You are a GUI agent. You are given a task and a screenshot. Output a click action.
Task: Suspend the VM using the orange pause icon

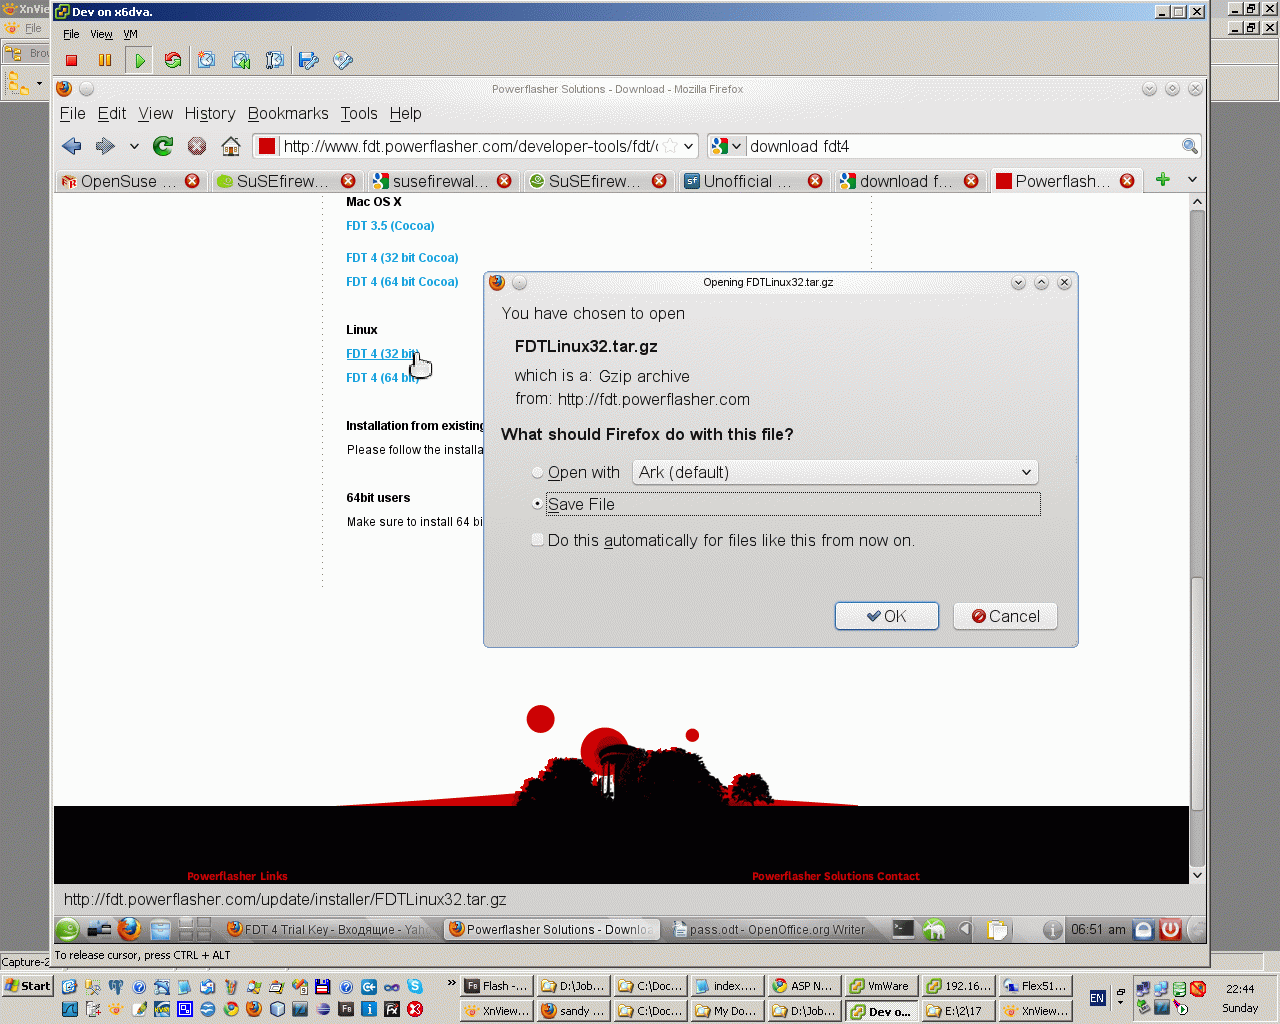[105, 61]
